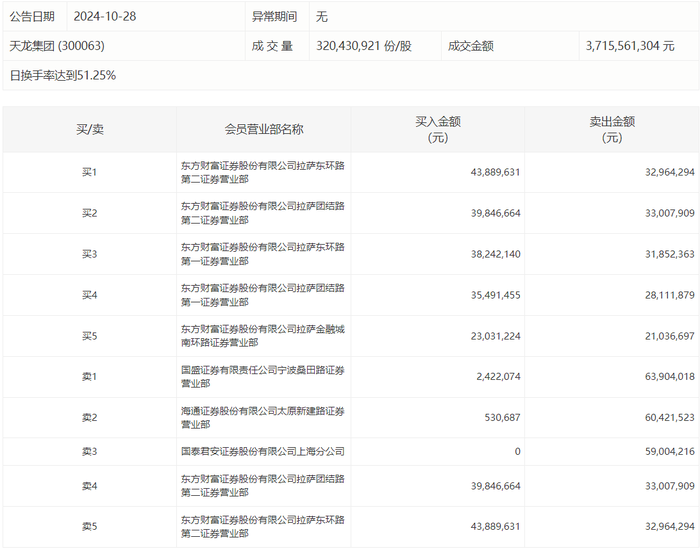Open 海通证券太原新建路证券营业部 entry
The height and width of the screenshot is (549, 700).
(x=262, y=418)
